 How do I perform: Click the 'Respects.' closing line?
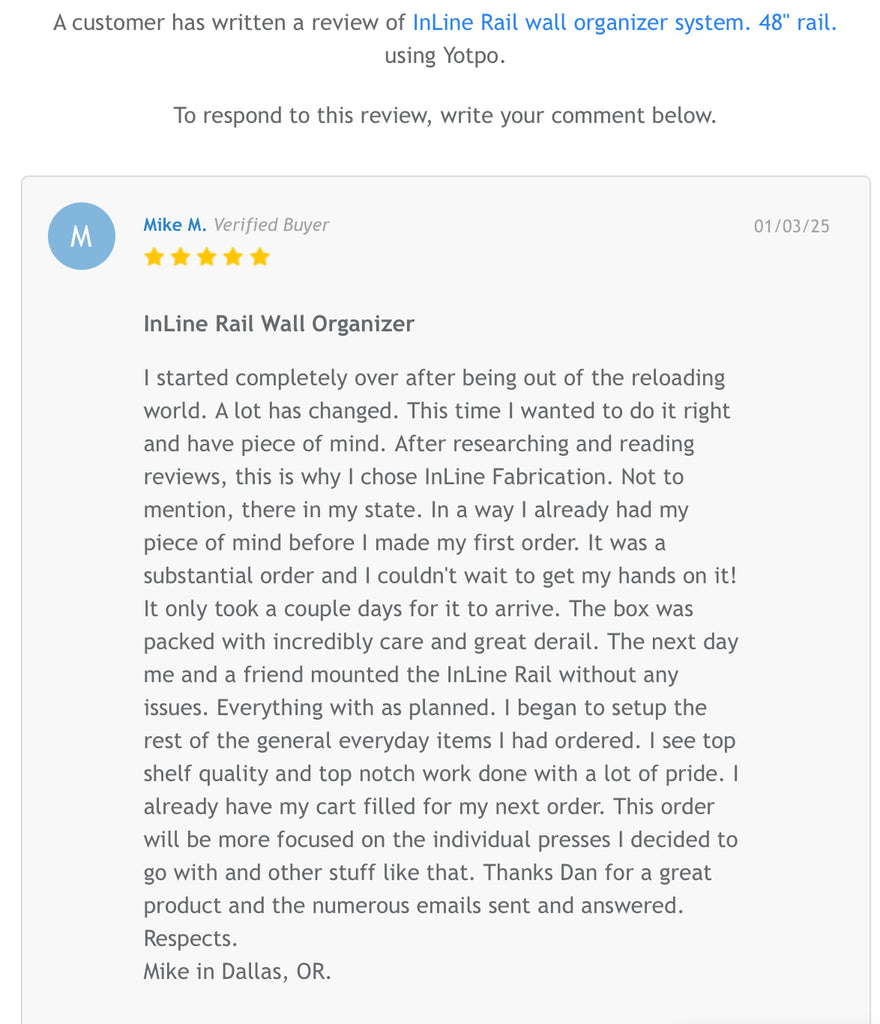(x=188, y=938)
